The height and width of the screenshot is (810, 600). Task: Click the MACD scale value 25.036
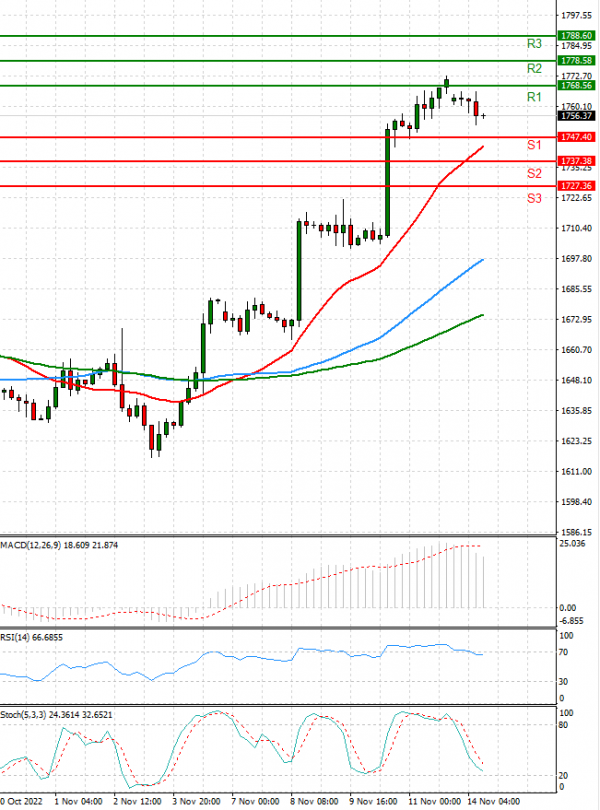[x=572, y=543]
